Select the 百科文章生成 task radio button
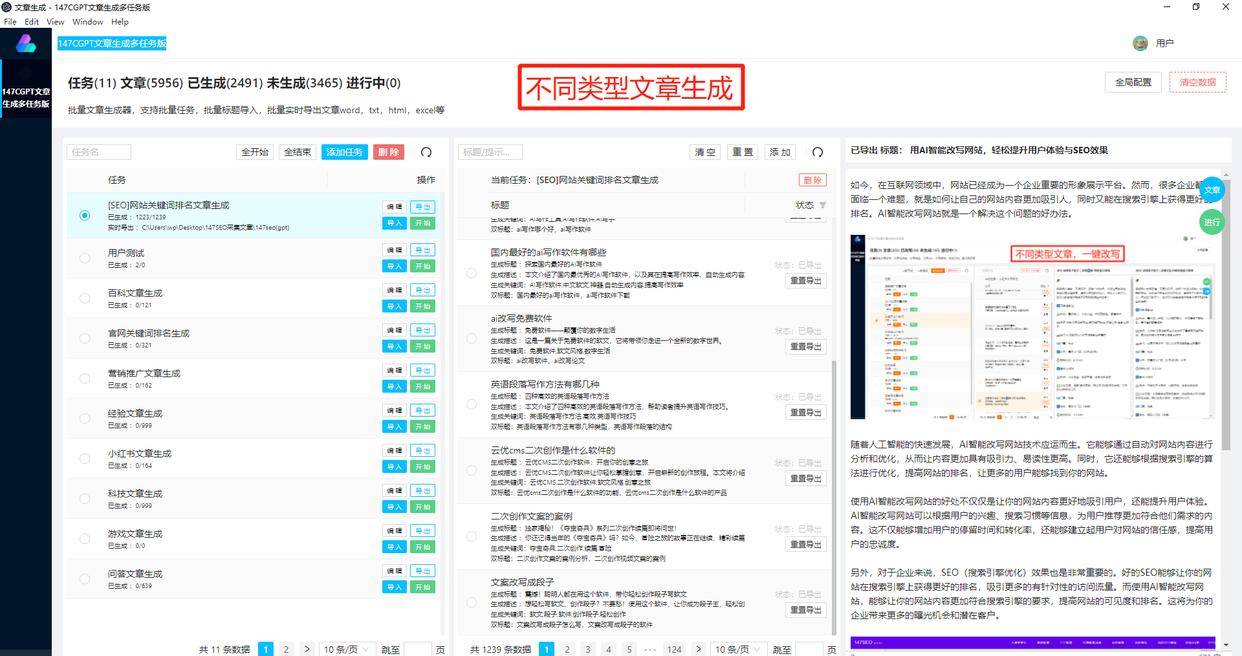This screenshot has height=656, width=1242. click(85, 298)
